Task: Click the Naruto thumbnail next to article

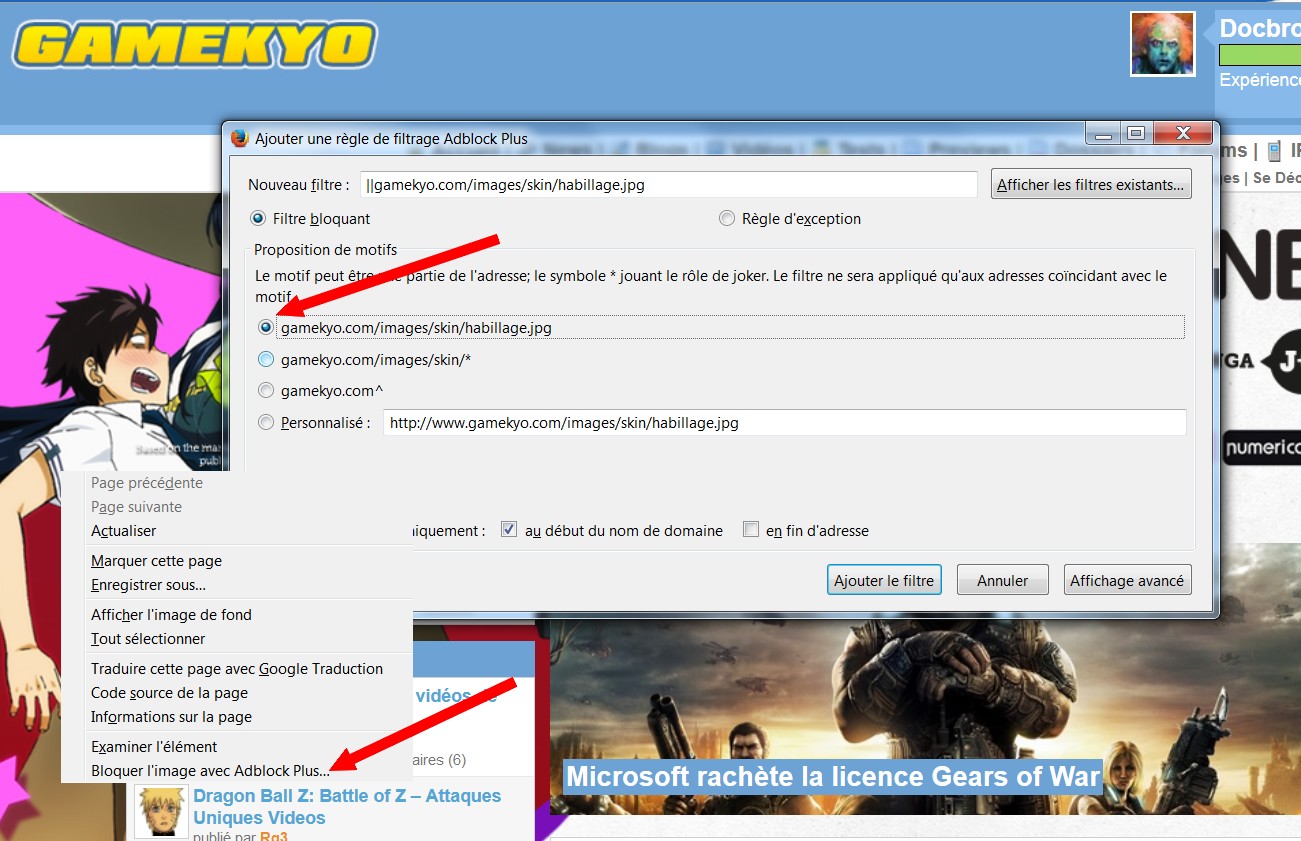Action: (160, 811)
